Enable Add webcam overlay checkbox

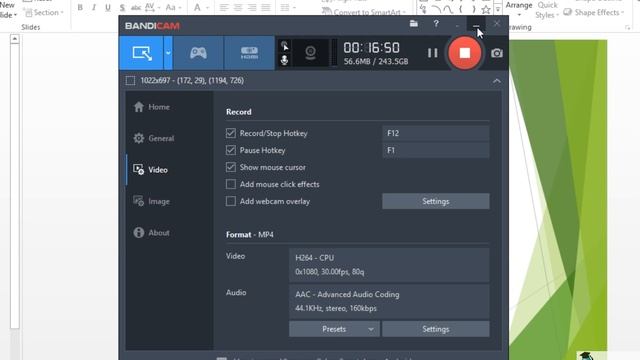pyautogui.click(x=231, y=201)
